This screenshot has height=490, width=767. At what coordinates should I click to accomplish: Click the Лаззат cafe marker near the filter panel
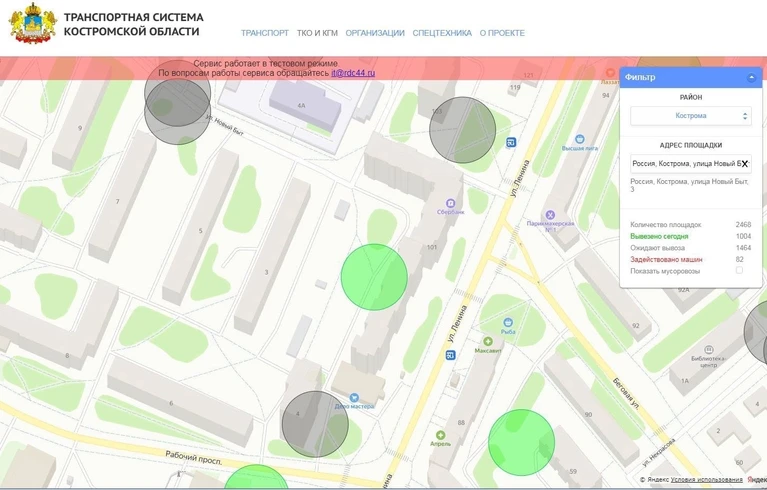610,73
